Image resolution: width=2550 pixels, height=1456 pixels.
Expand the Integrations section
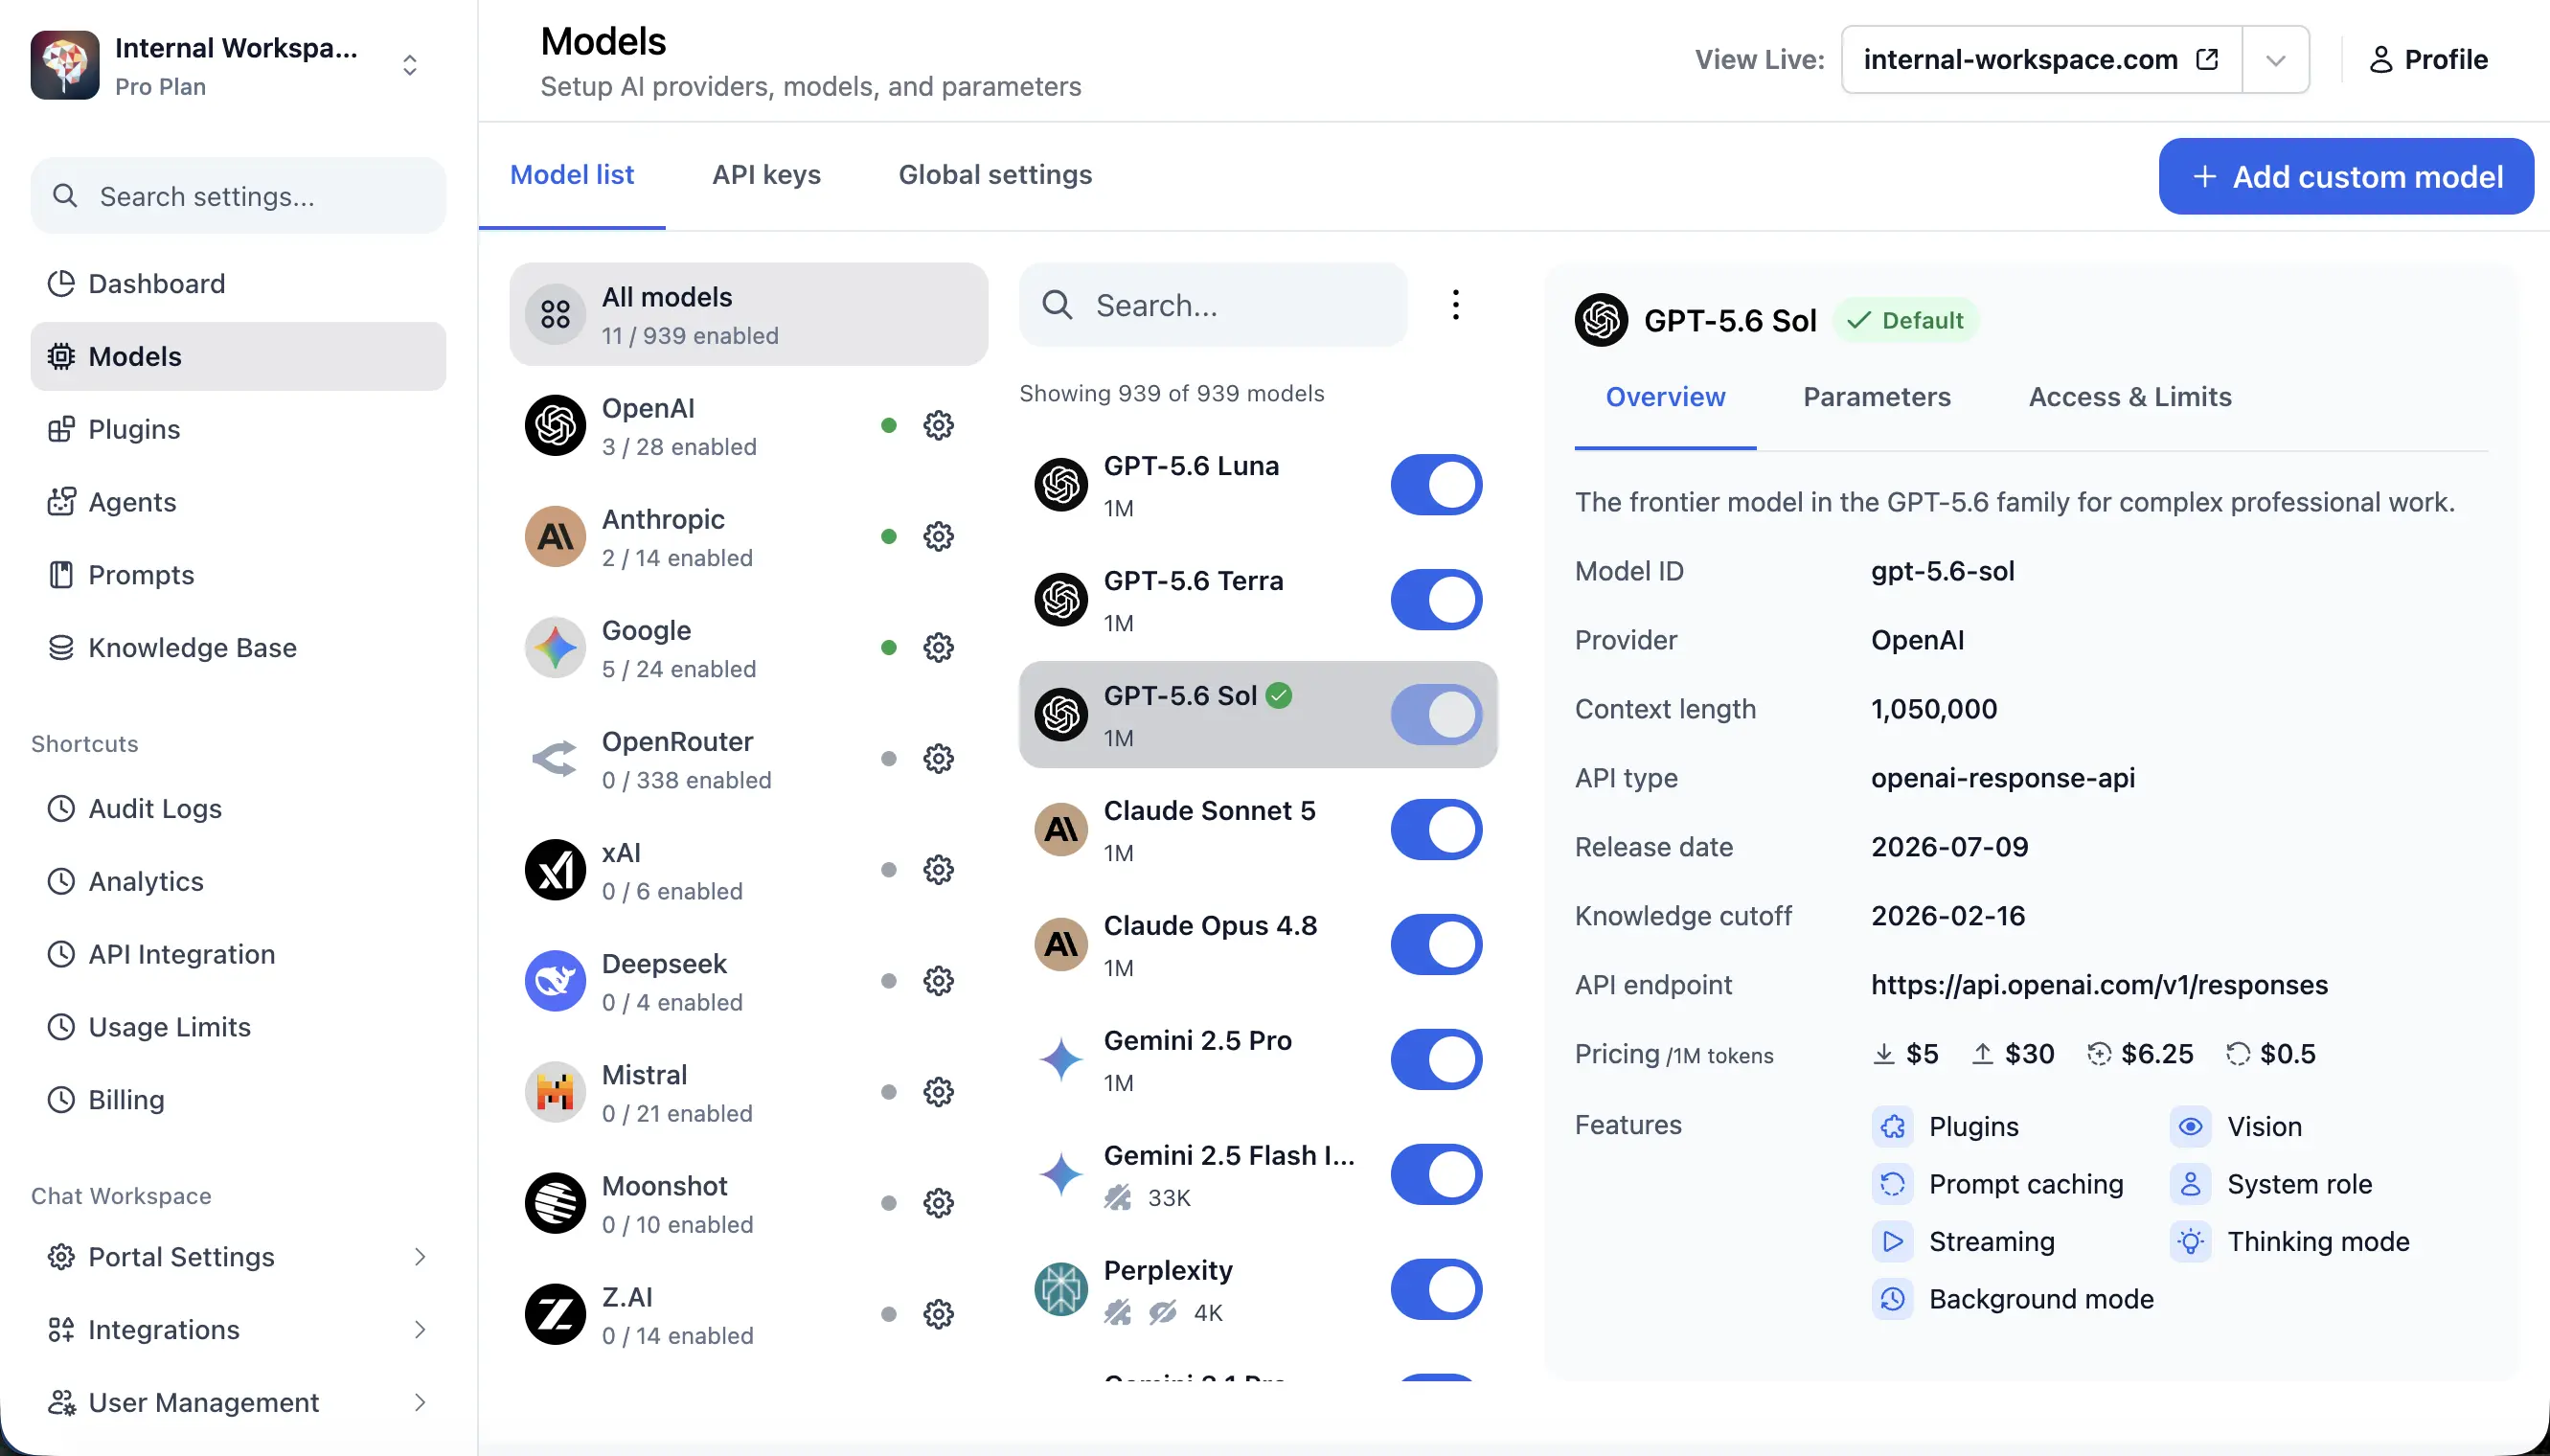coord(238,1330)
